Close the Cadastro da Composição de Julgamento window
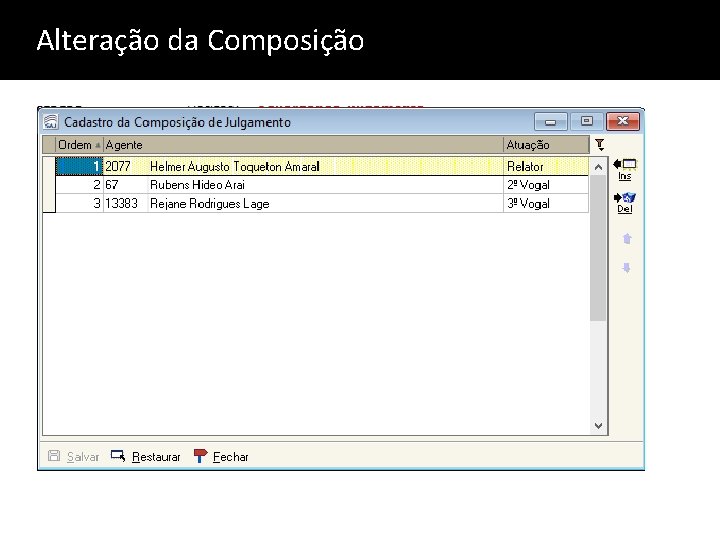This screenshot has width=720, height=540. coord(623,122)
